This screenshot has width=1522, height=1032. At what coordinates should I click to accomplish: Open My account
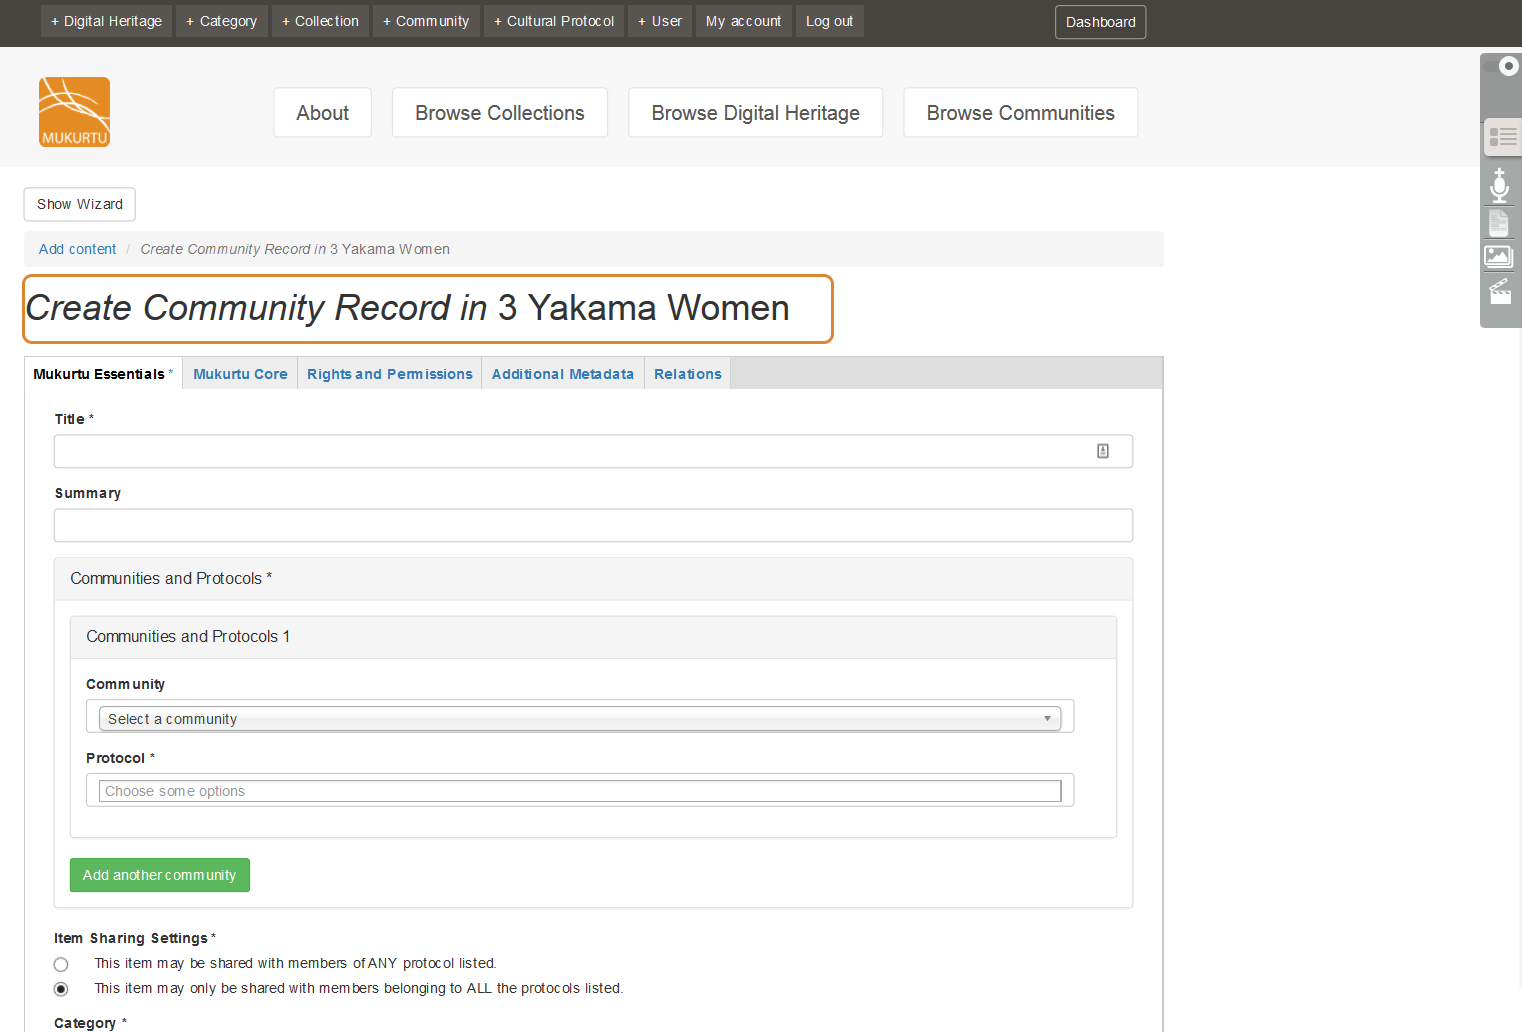pos(744,21)
